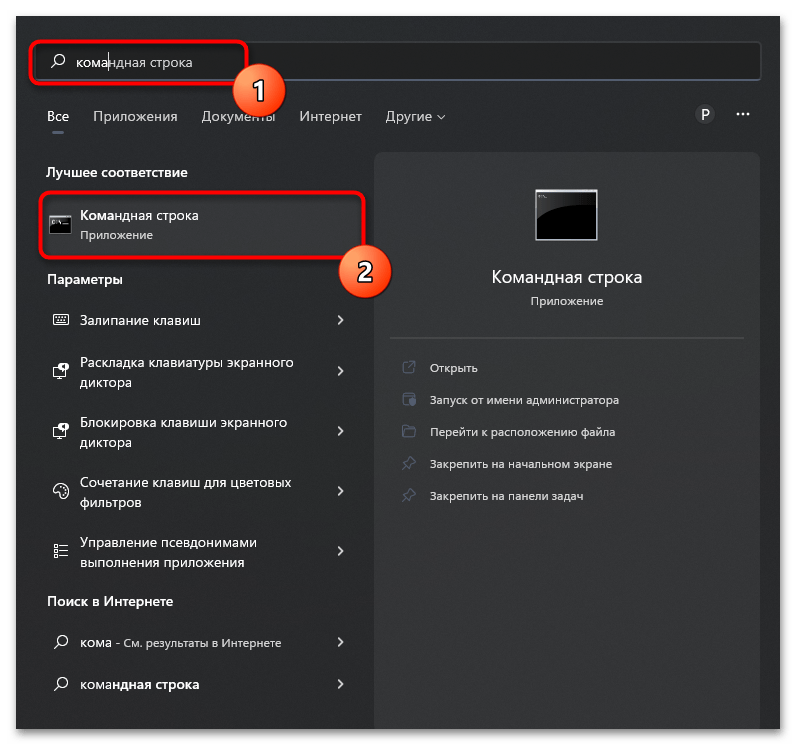Click the large Command Prompt thumbnail in preview
This screenshot has height=745, width=796.
[566, 215]
